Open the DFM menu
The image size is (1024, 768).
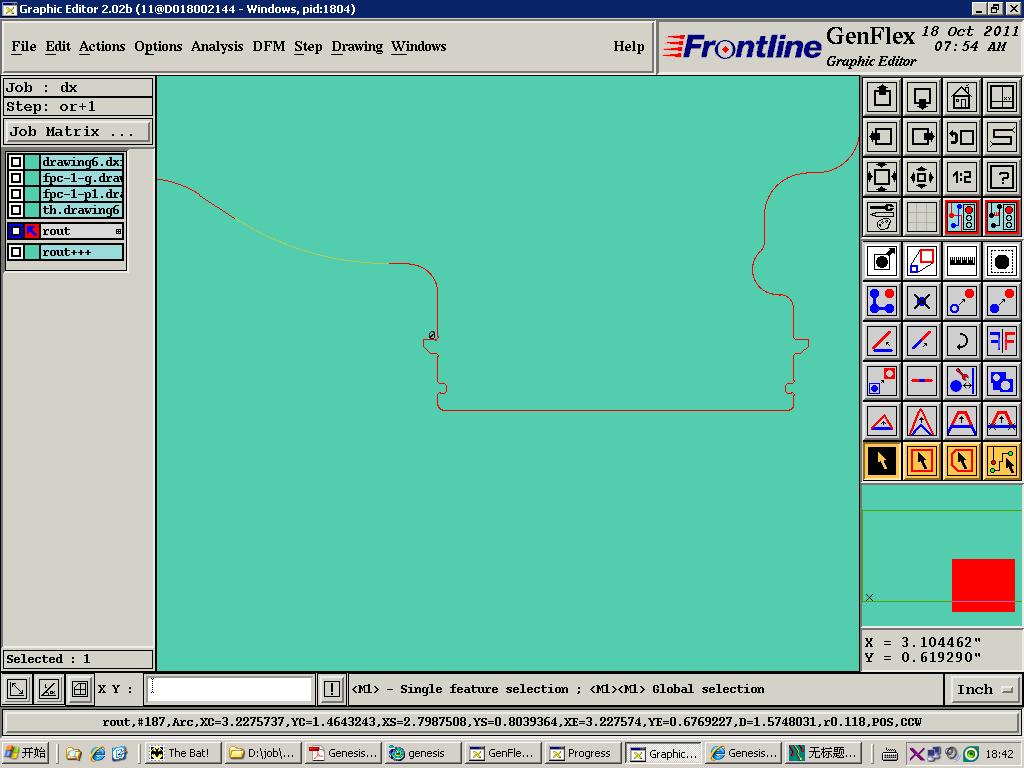pos(269,46)
